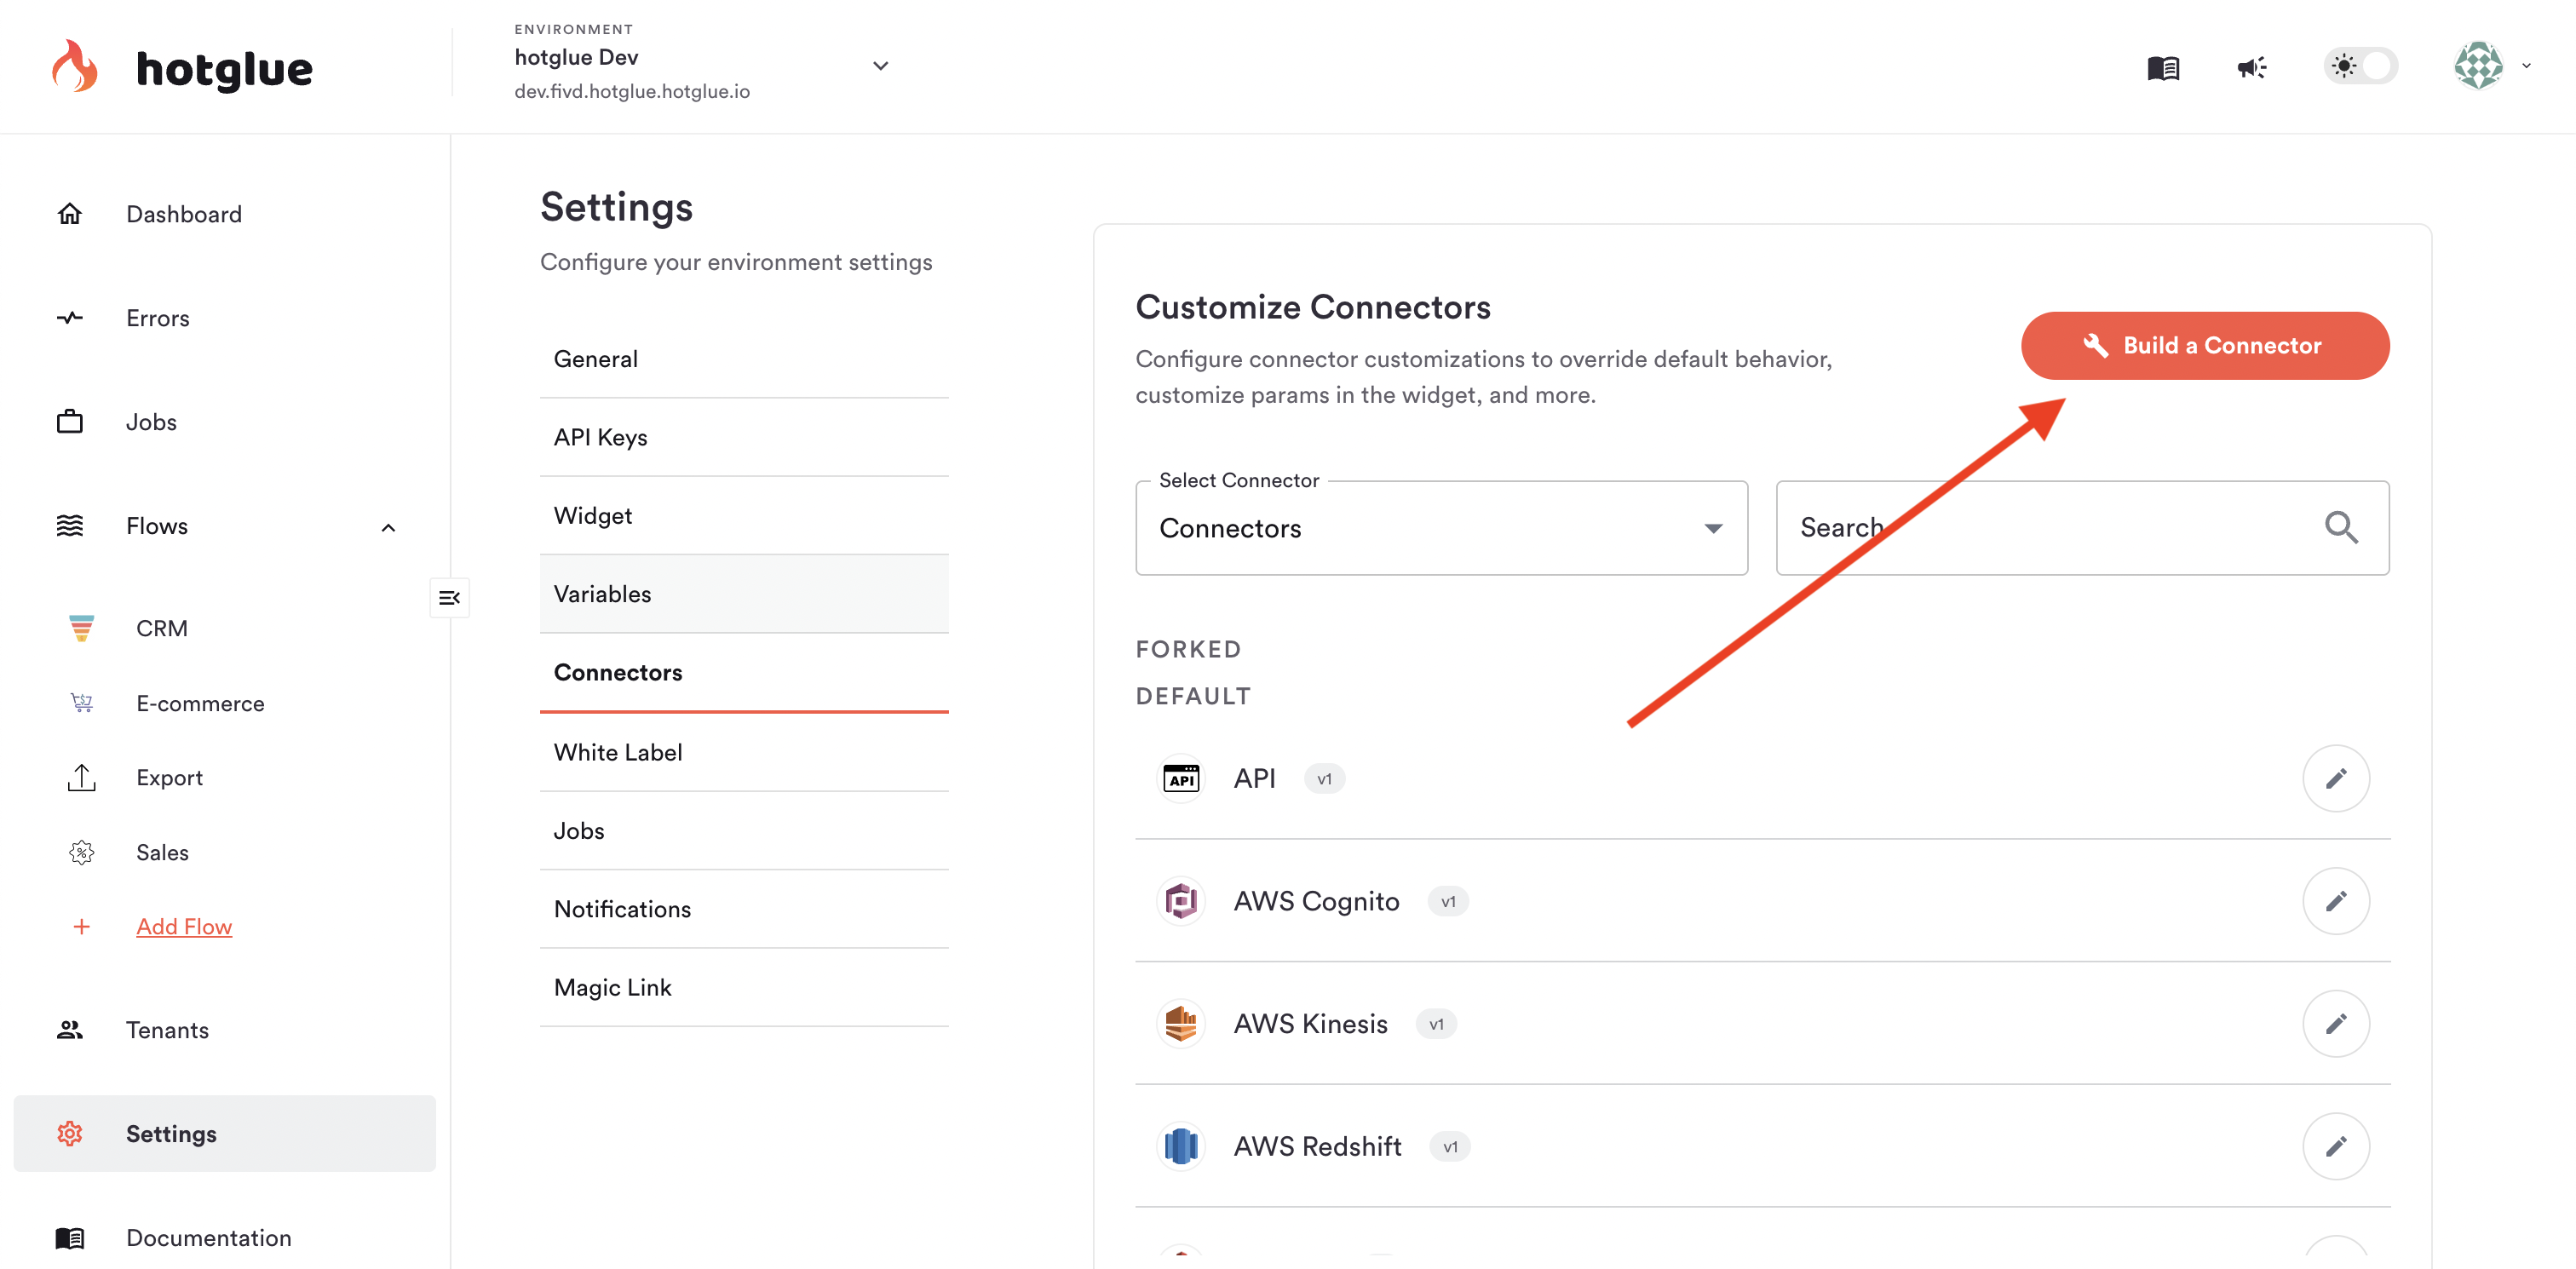Open the API Keys settings tab
This screenshot has height=1269, width=2576.
click(744, 437)
